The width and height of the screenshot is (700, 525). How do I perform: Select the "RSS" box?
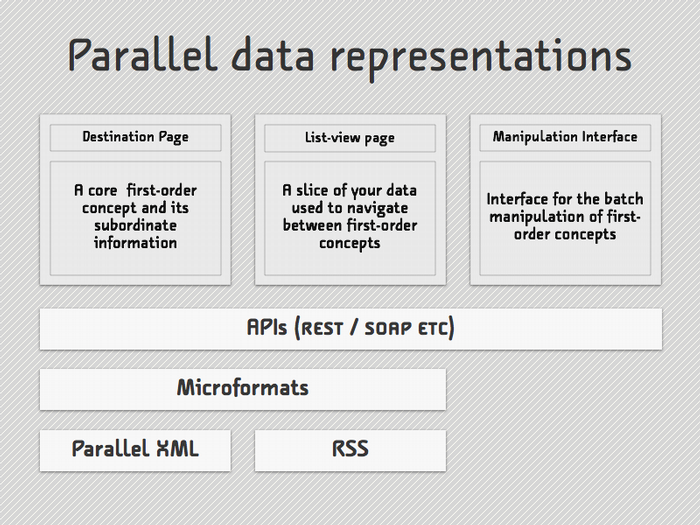coord(350,449)
